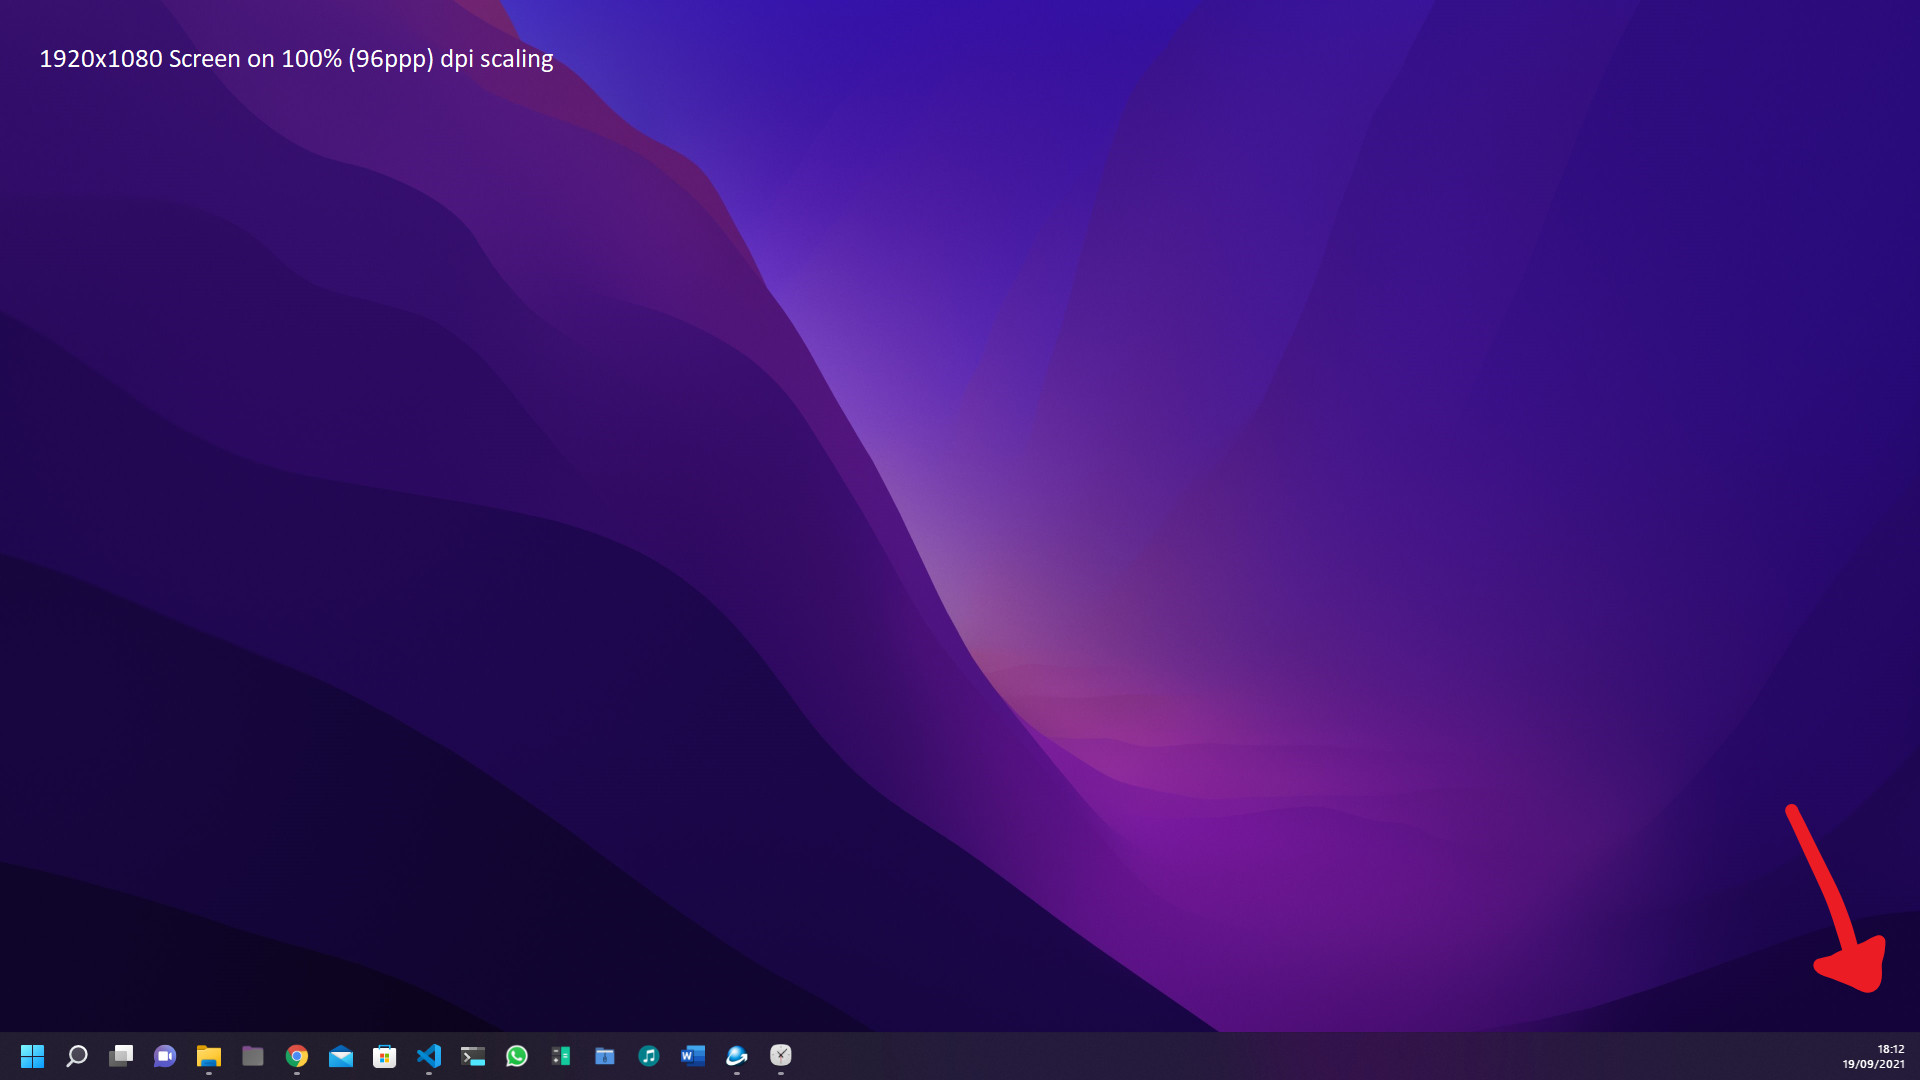The image size is (1920, 1080).
Task: Open the Mail app
Action: coord(341,1056)
